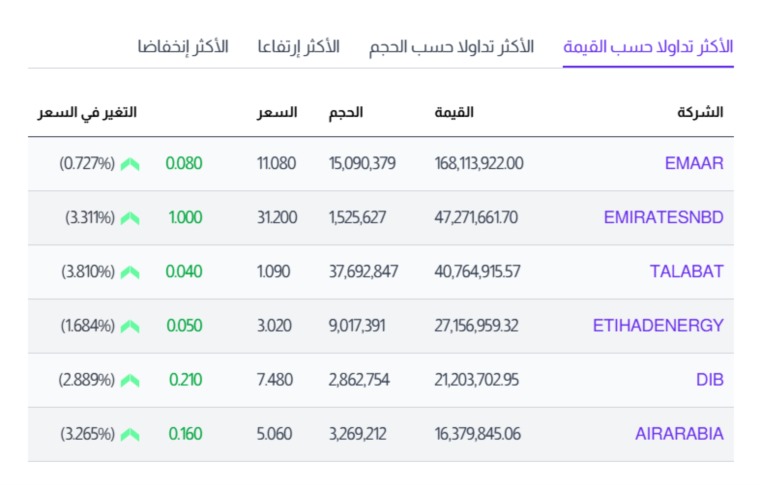
Task: Open the EMAAR company link
Action: click(694, 163)
